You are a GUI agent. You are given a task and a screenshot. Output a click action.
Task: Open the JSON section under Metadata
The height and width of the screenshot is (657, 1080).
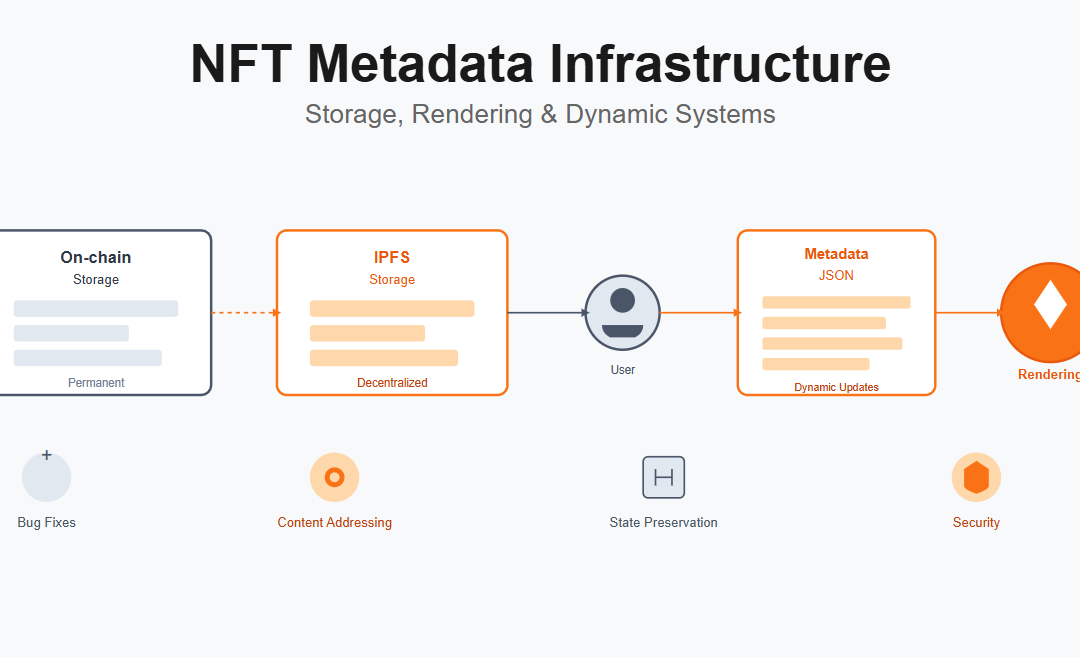pyautogui.click(x=836, y=275)
